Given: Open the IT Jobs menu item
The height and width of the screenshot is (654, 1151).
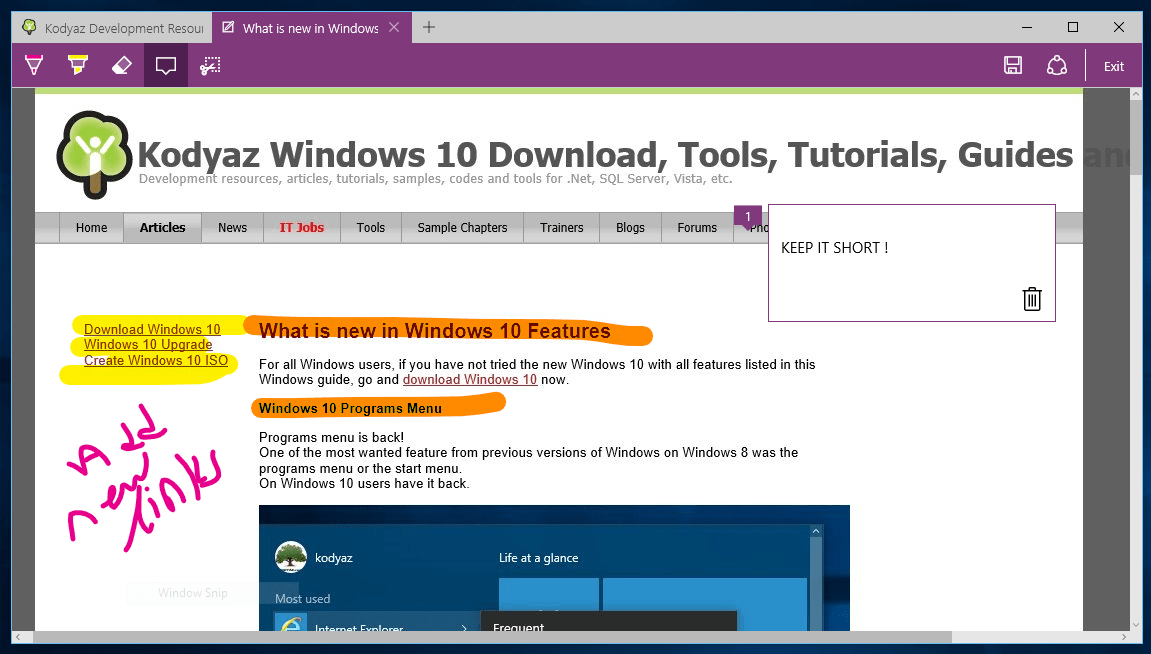Looking at the screenshot, I should pyautogui.click(x=302, y=228).
